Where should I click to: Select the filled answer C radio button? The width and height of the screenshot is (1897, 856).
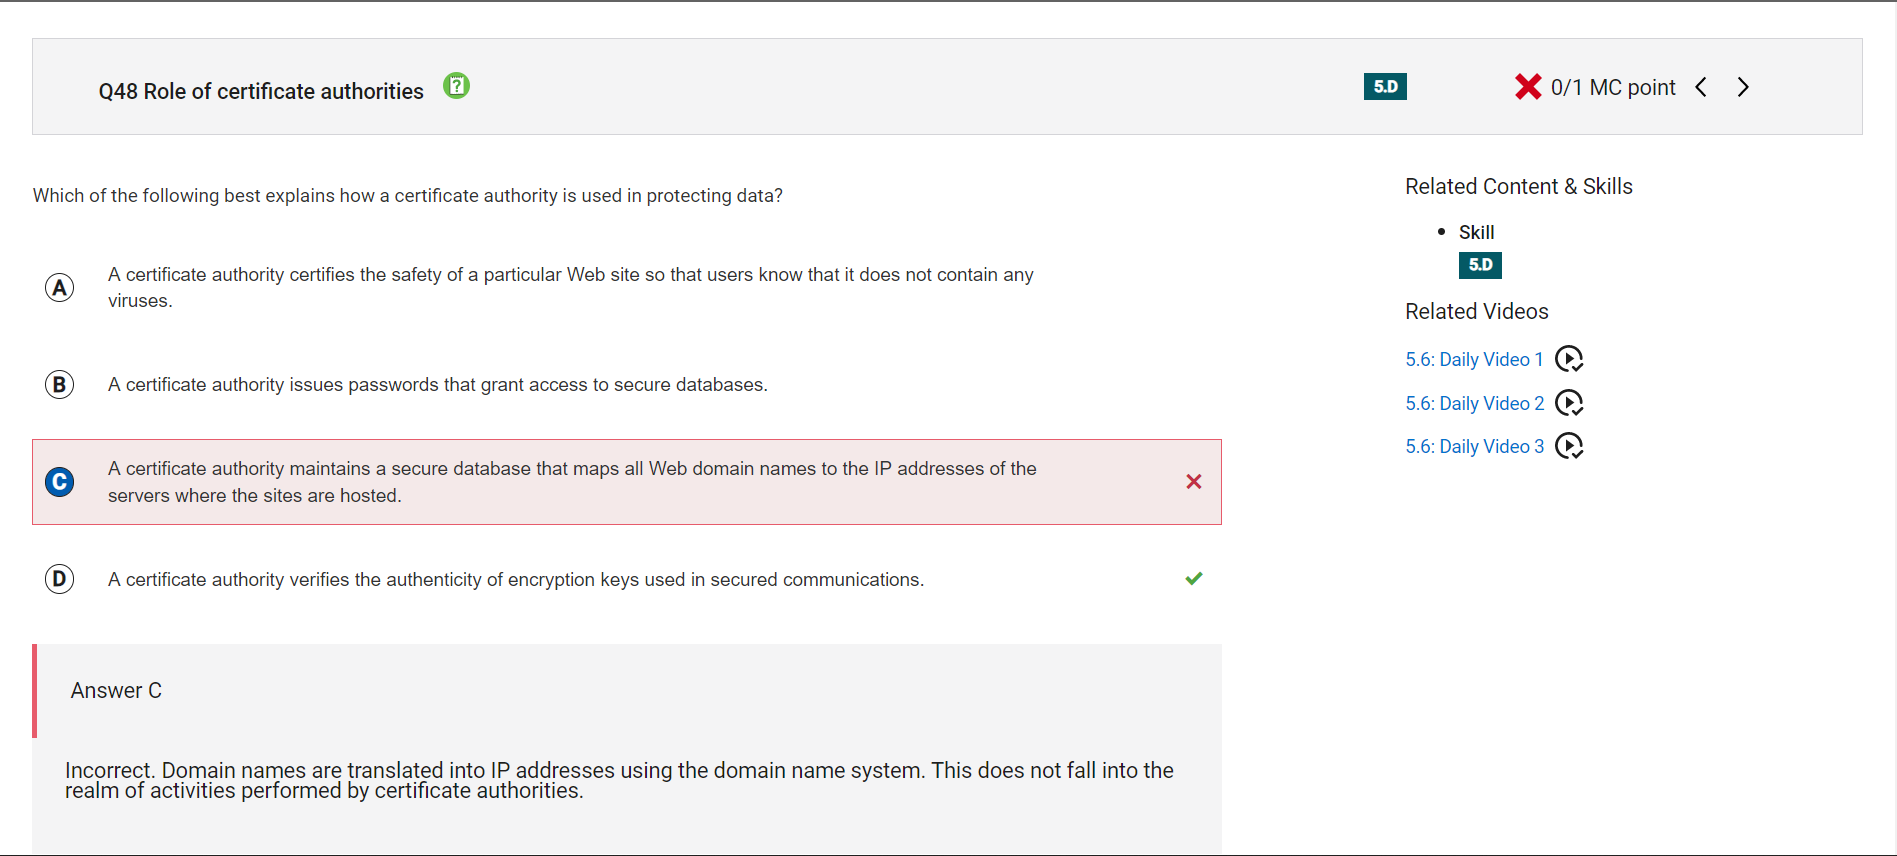(x=60, y=482)
